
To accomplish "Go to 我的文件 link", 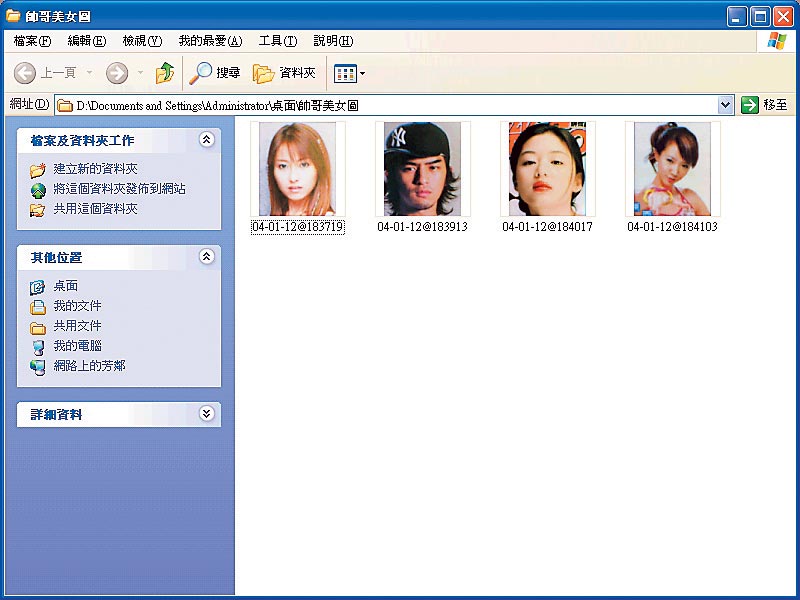I will [78, 306].
